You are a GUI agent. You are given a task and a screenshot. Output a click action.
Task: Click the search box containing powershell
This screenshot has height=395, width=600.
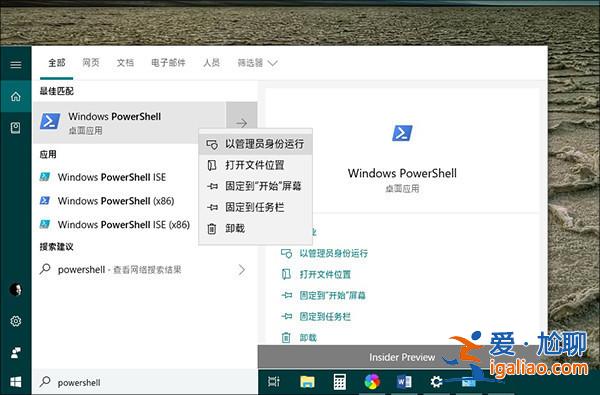pos(145,382)
